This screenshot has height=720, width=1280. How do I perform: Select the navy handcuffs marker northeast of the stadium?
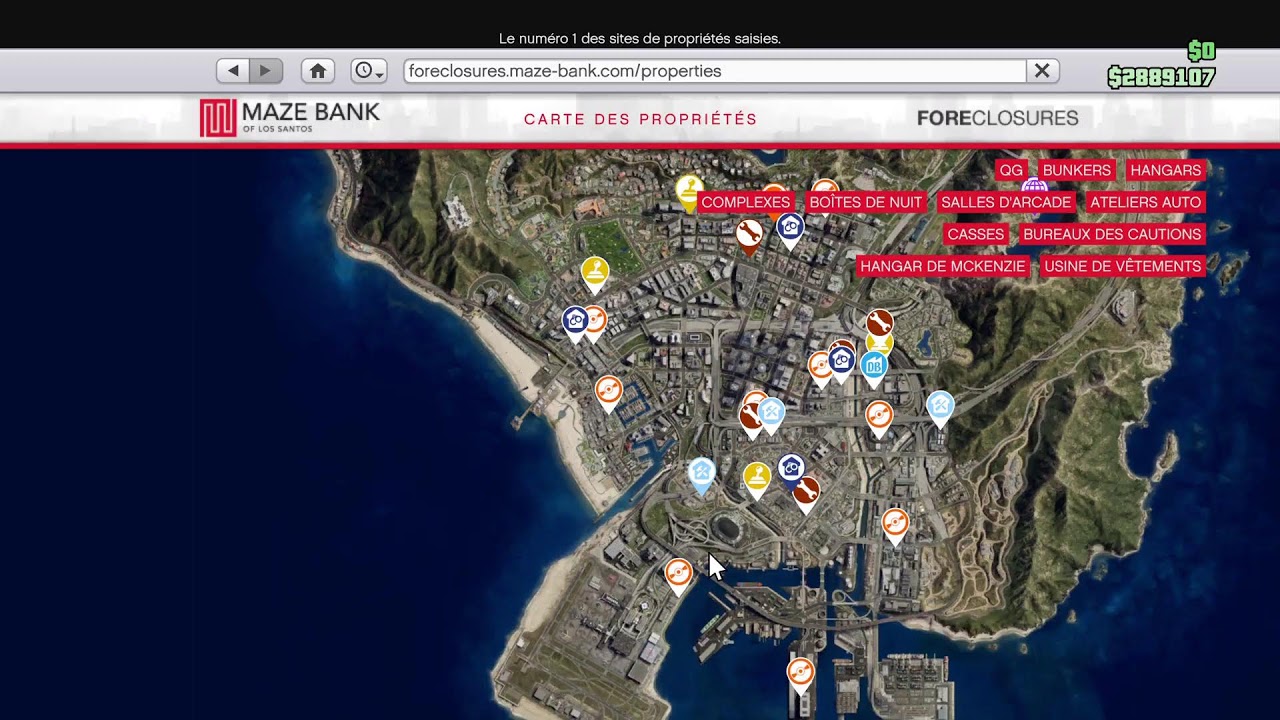791,470
